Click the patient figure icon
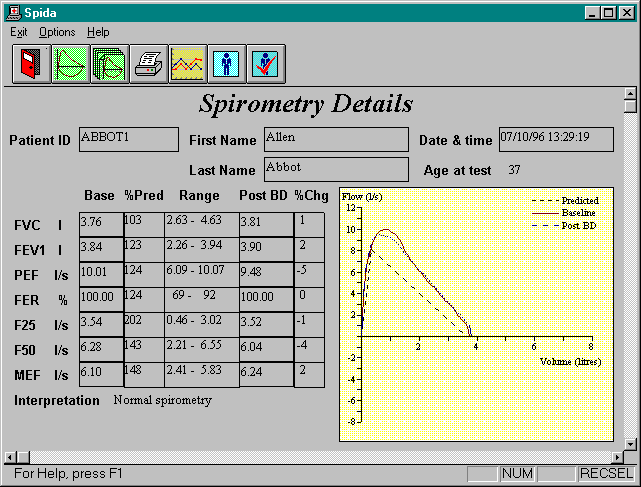Screen dimensions: 641x487 (227, 64)
